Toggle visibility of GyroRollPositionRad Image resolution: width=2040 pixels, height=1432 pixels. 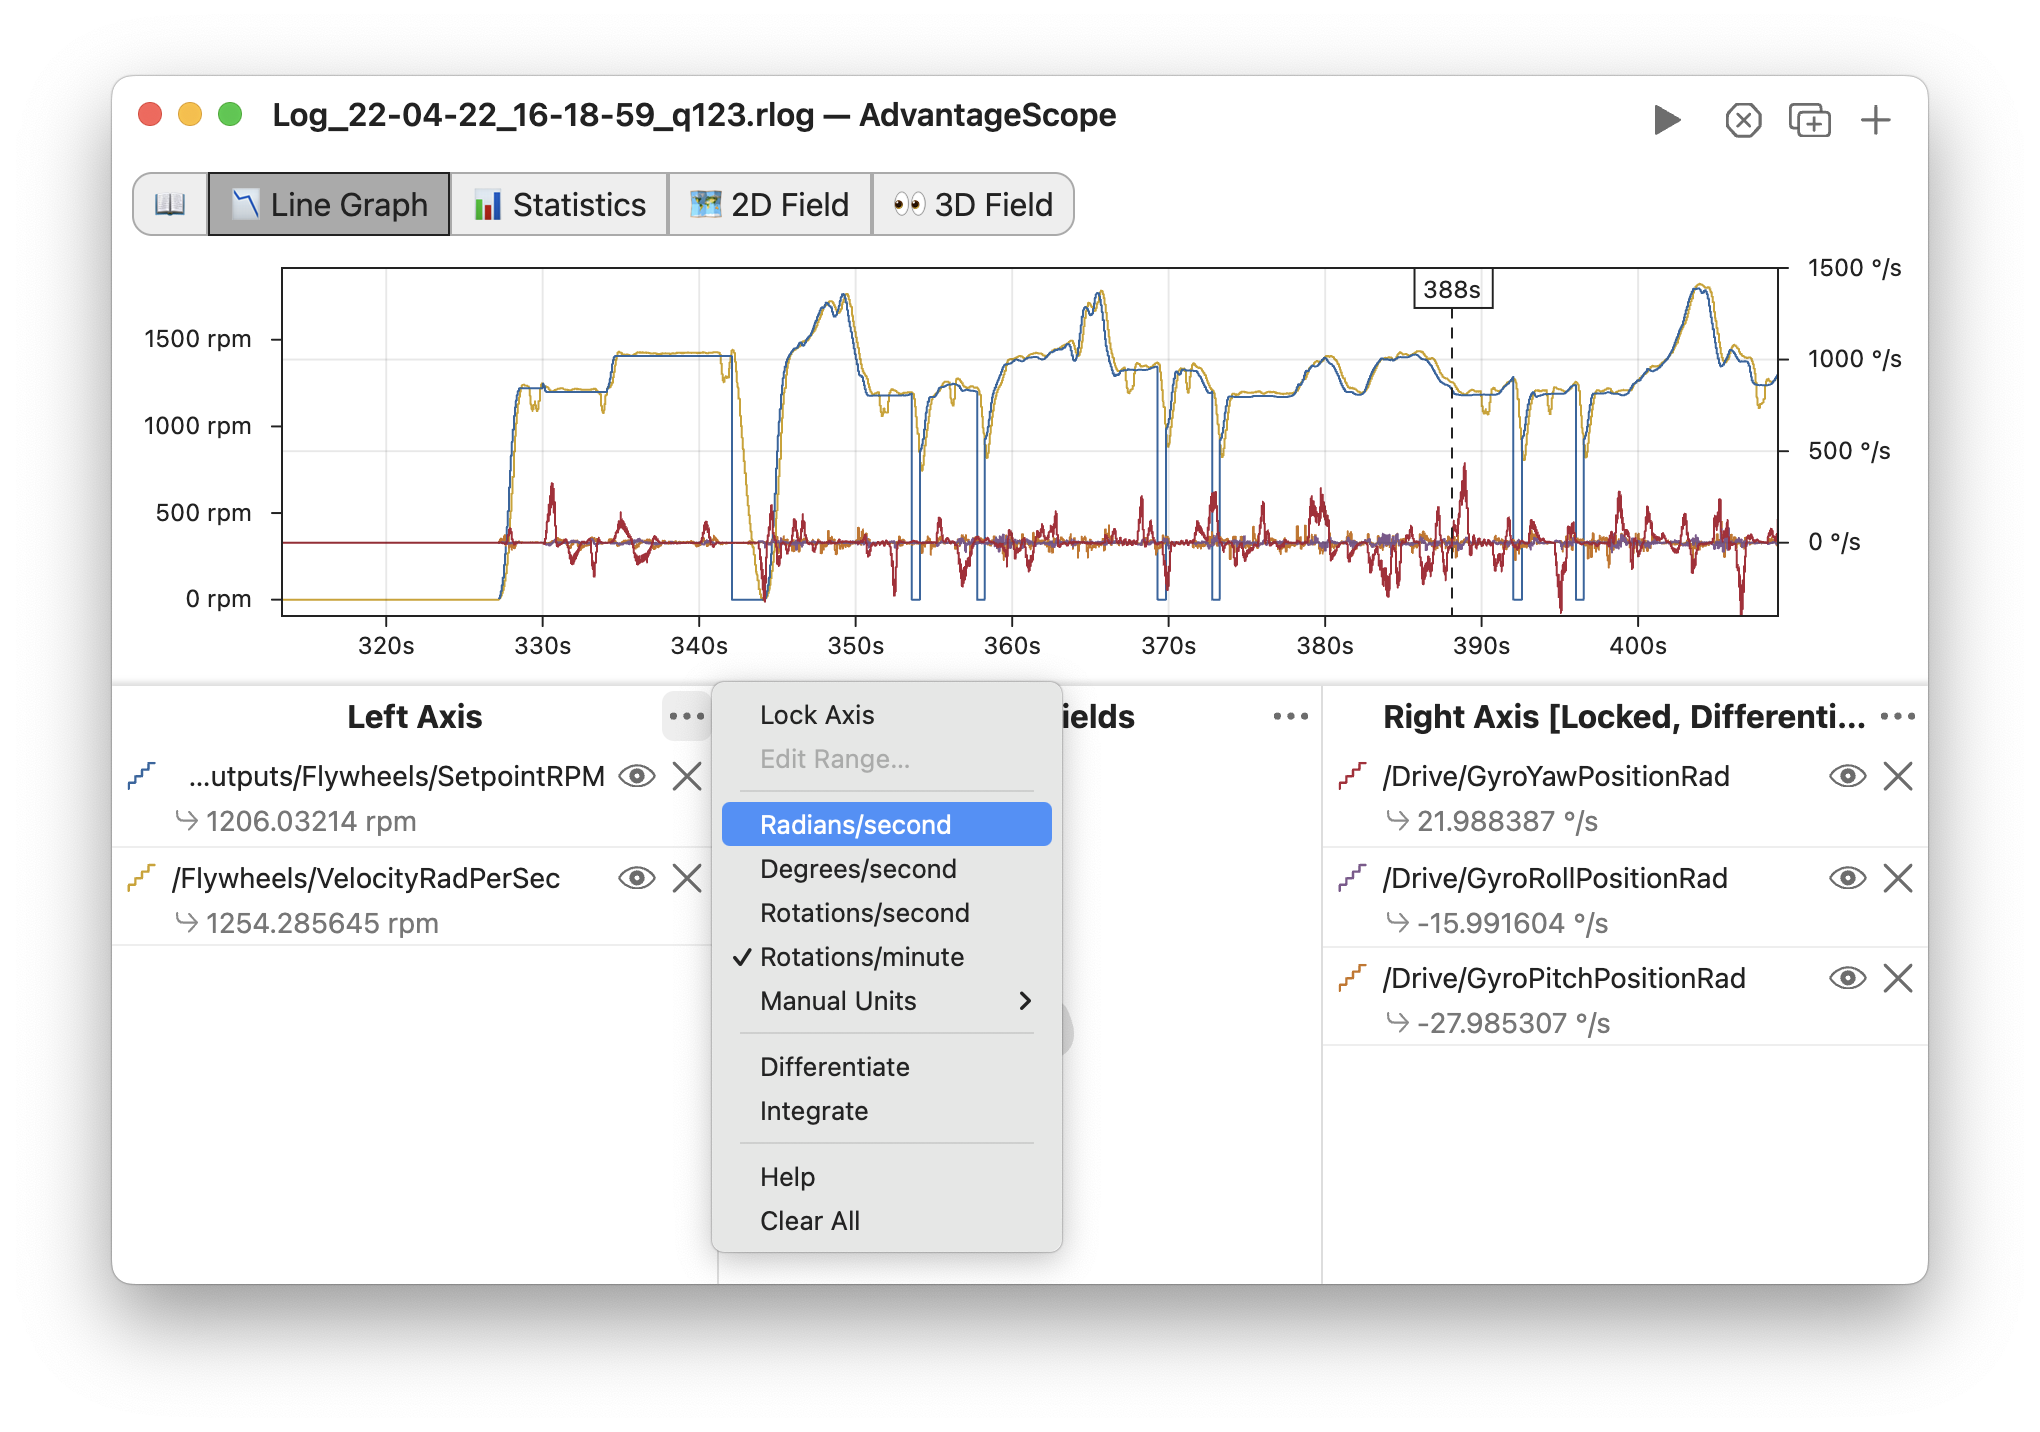tap(1847, 878)
